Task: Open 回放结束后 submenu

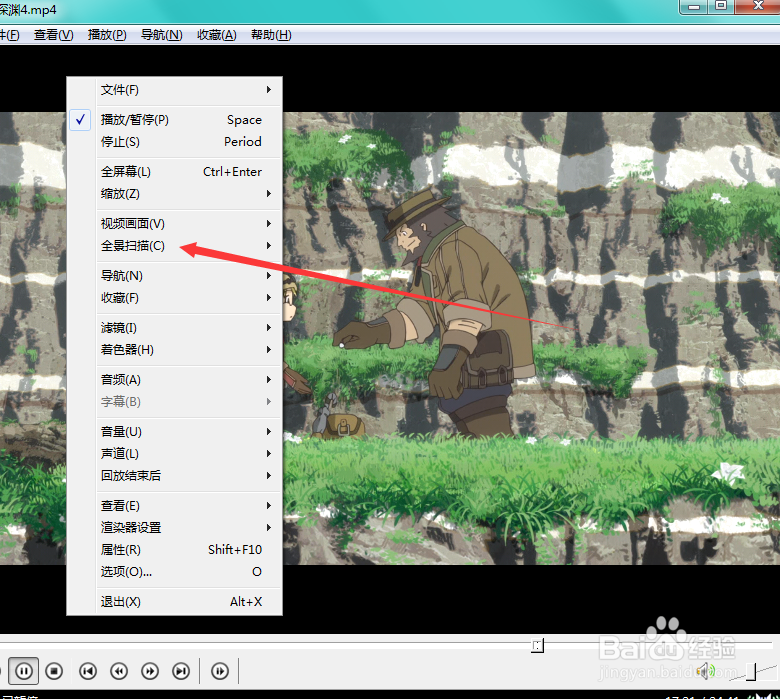Action: [x=175, y=476]
